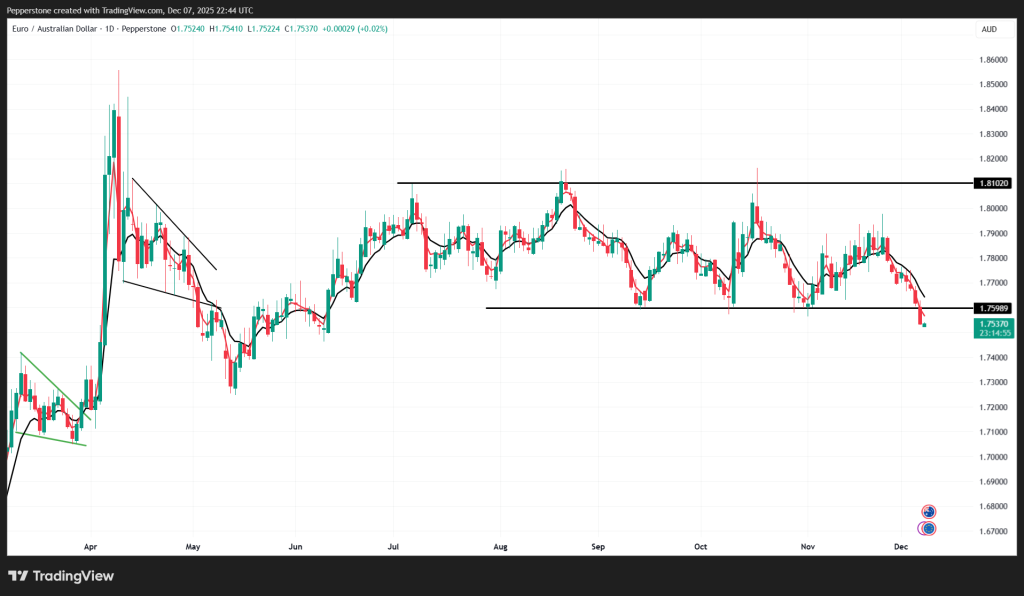Click the TradingView logo in bottom corner
1024x596 pixels.
point(60,576)
